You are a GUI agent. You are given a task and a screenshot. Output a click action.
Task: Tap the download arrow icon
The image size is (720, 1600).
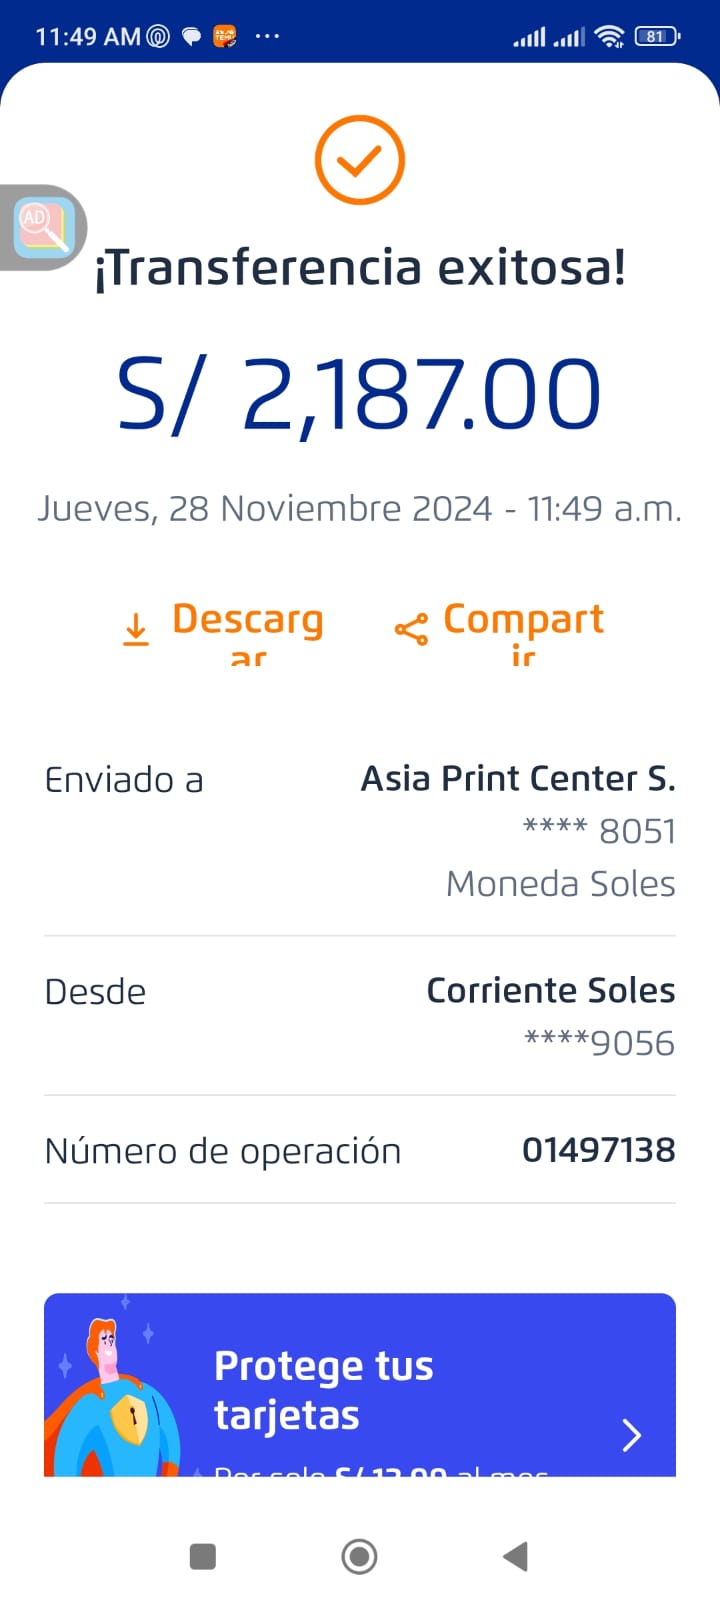click(x=136, y=630)
